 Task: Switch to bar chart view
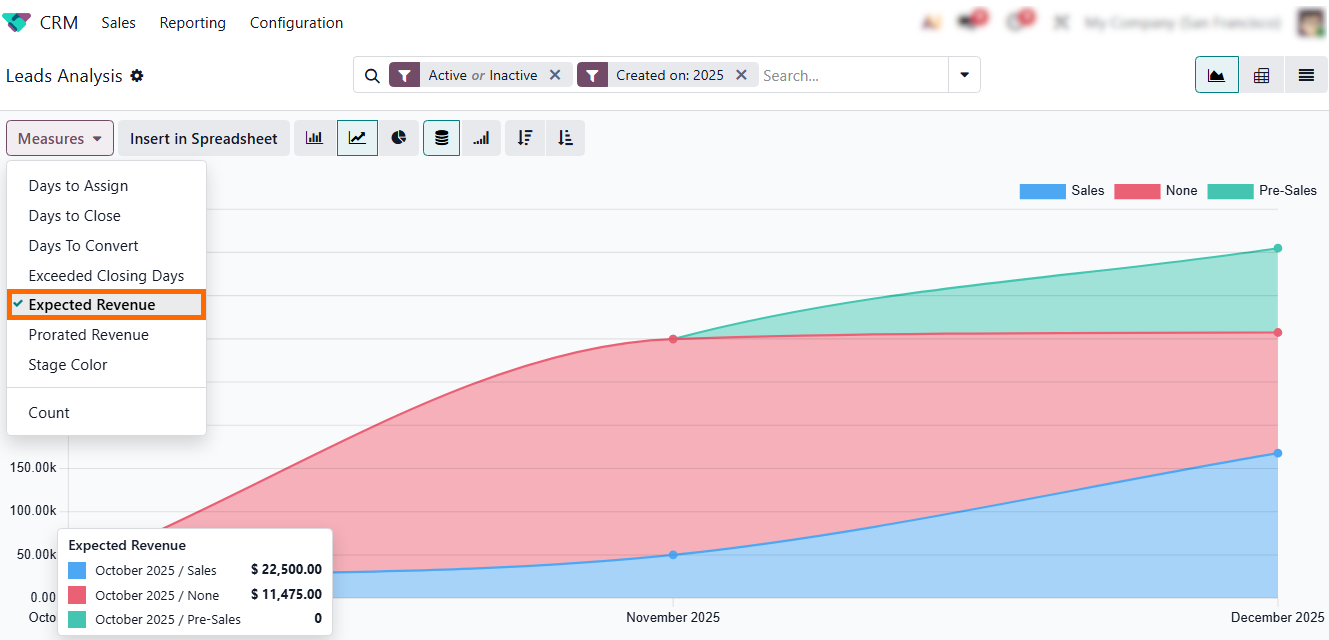coord(314,138)
